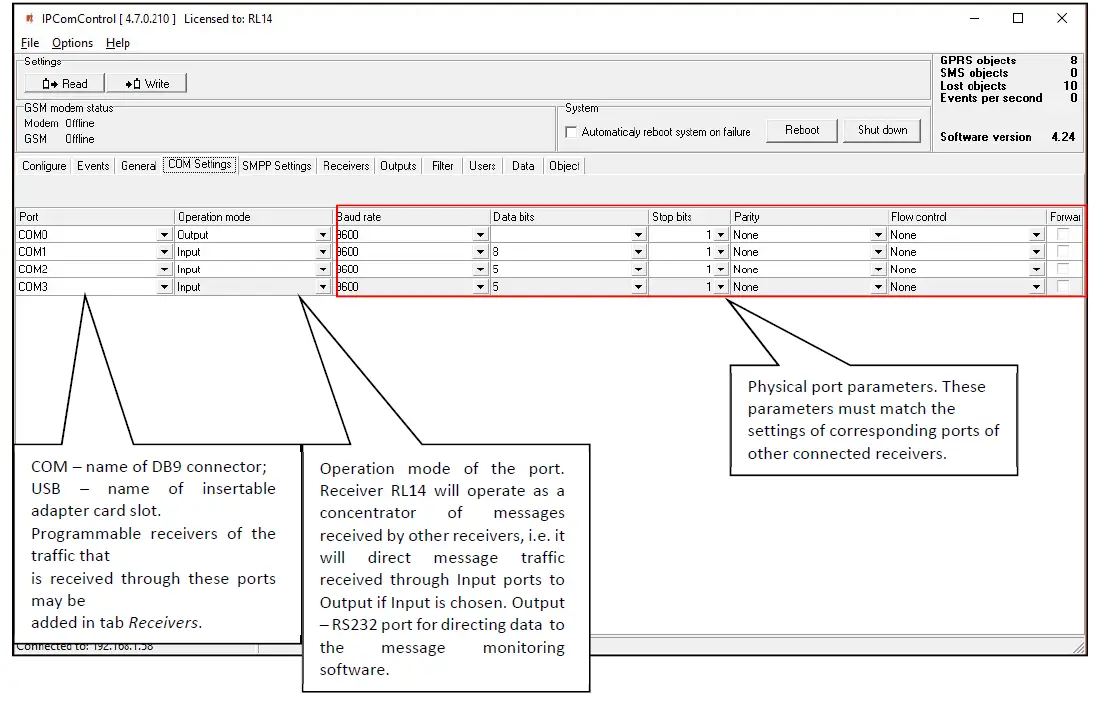1098x712 pixels.
Task: Tick the Forward checkbox for COM2
Action: point(1063,269)
